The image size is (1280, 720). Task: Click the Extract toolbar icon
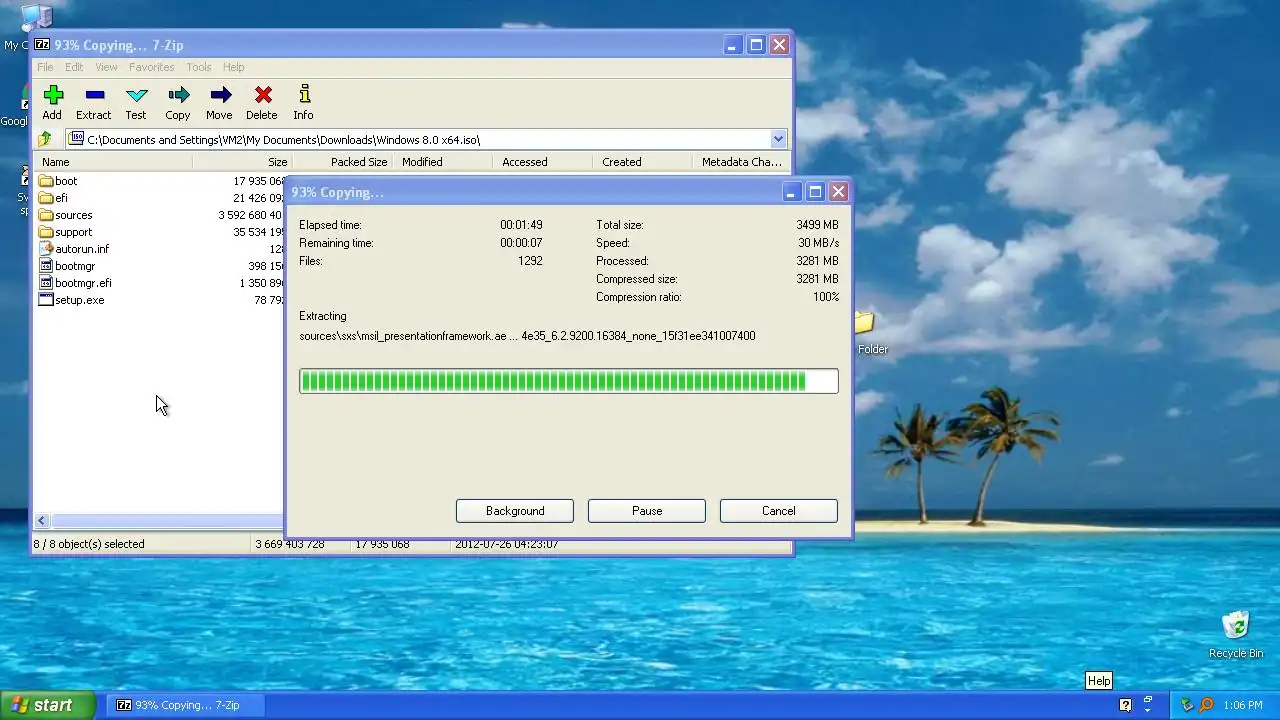click(95, 95)
